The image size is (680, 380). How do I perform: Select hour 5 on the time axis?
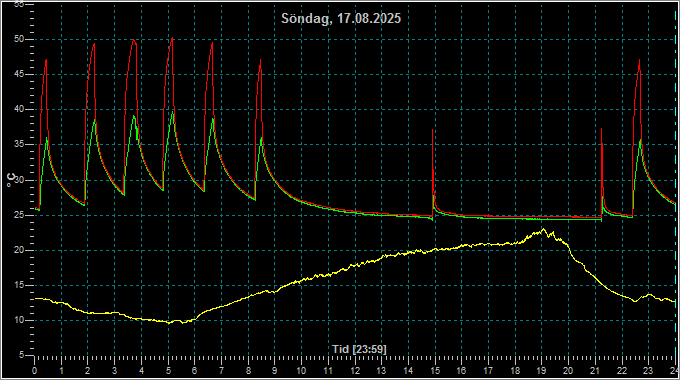[168, 371]
